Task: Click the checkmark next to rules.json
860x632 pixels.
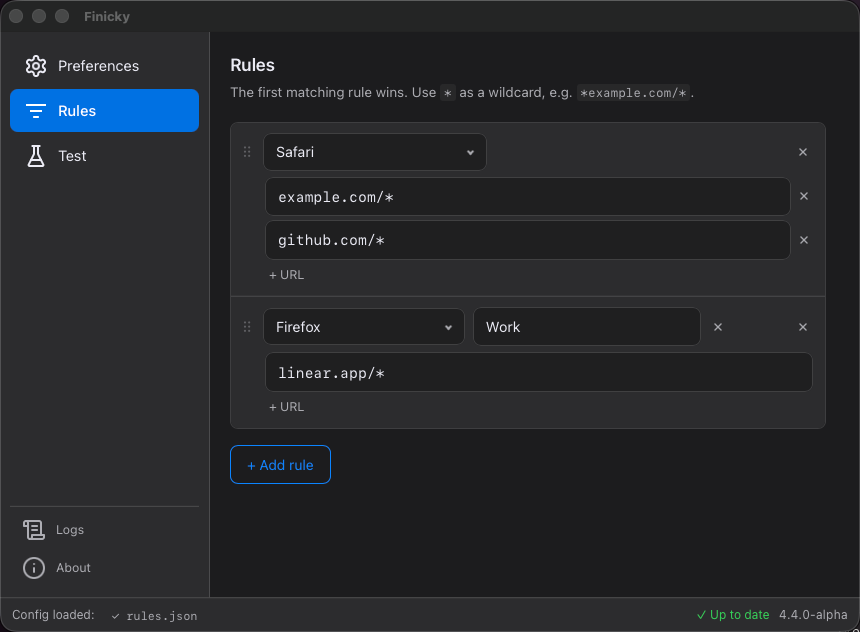Action: point(115,616)
